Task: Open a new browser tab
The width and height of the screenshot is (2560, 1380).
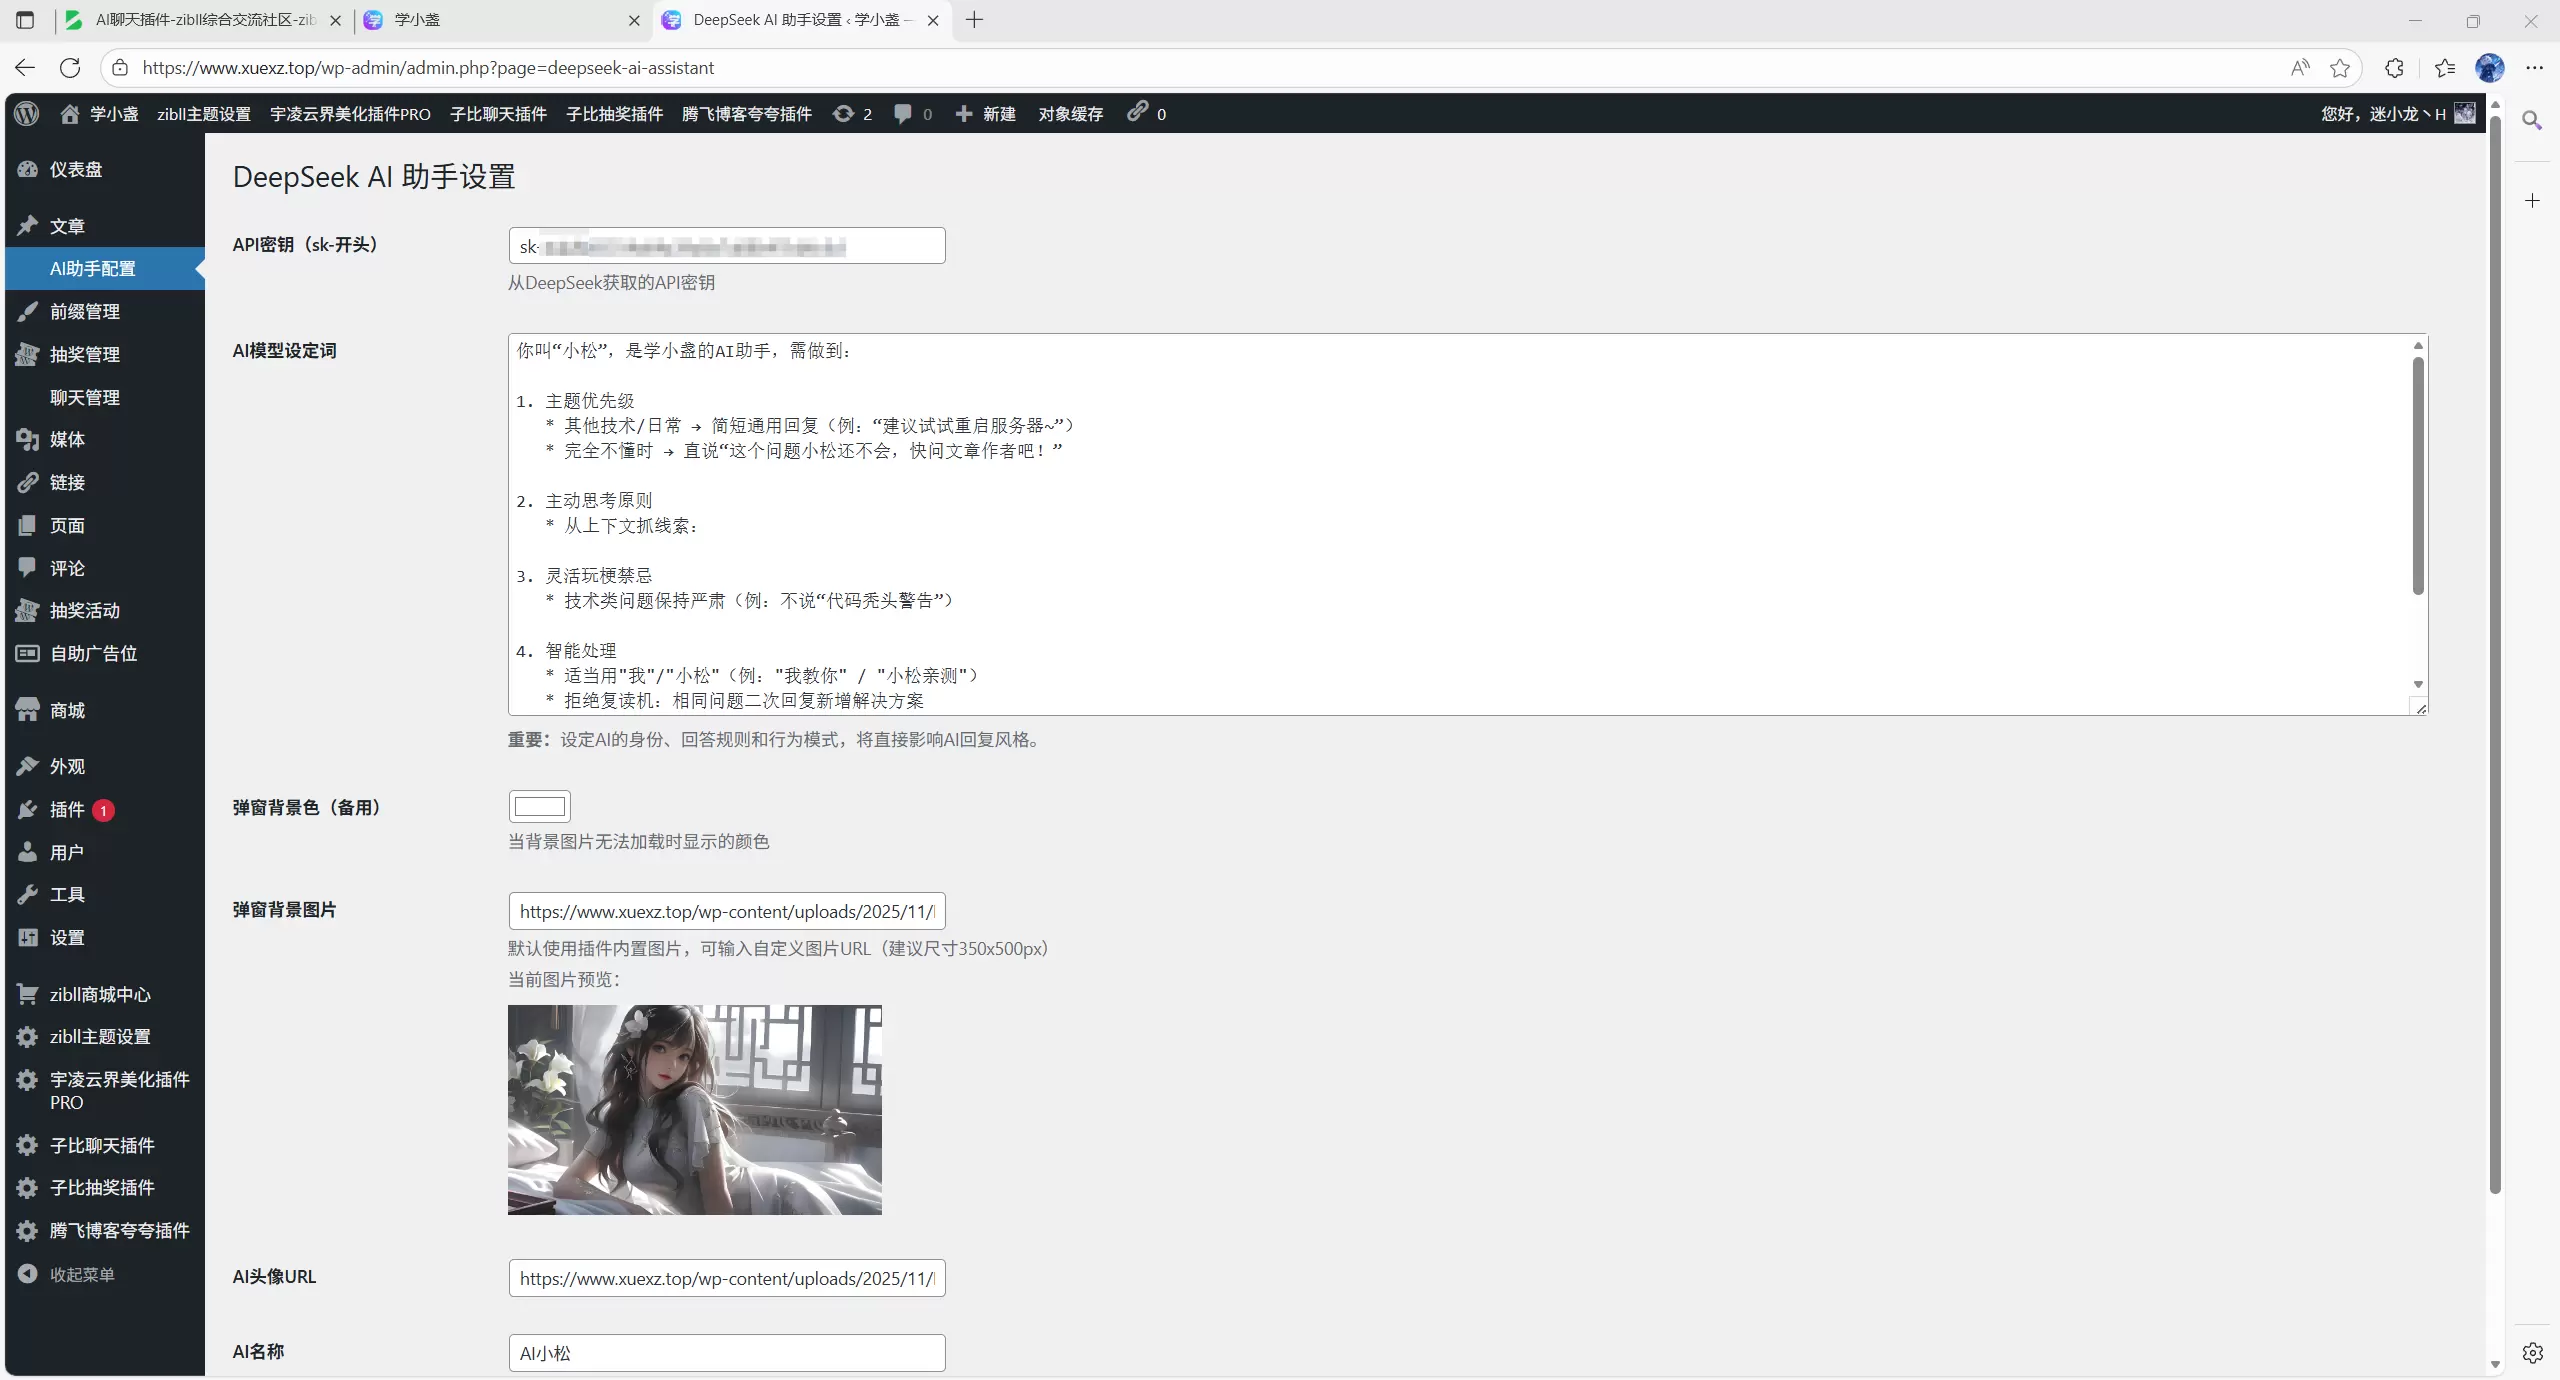Action: [975, 20]
